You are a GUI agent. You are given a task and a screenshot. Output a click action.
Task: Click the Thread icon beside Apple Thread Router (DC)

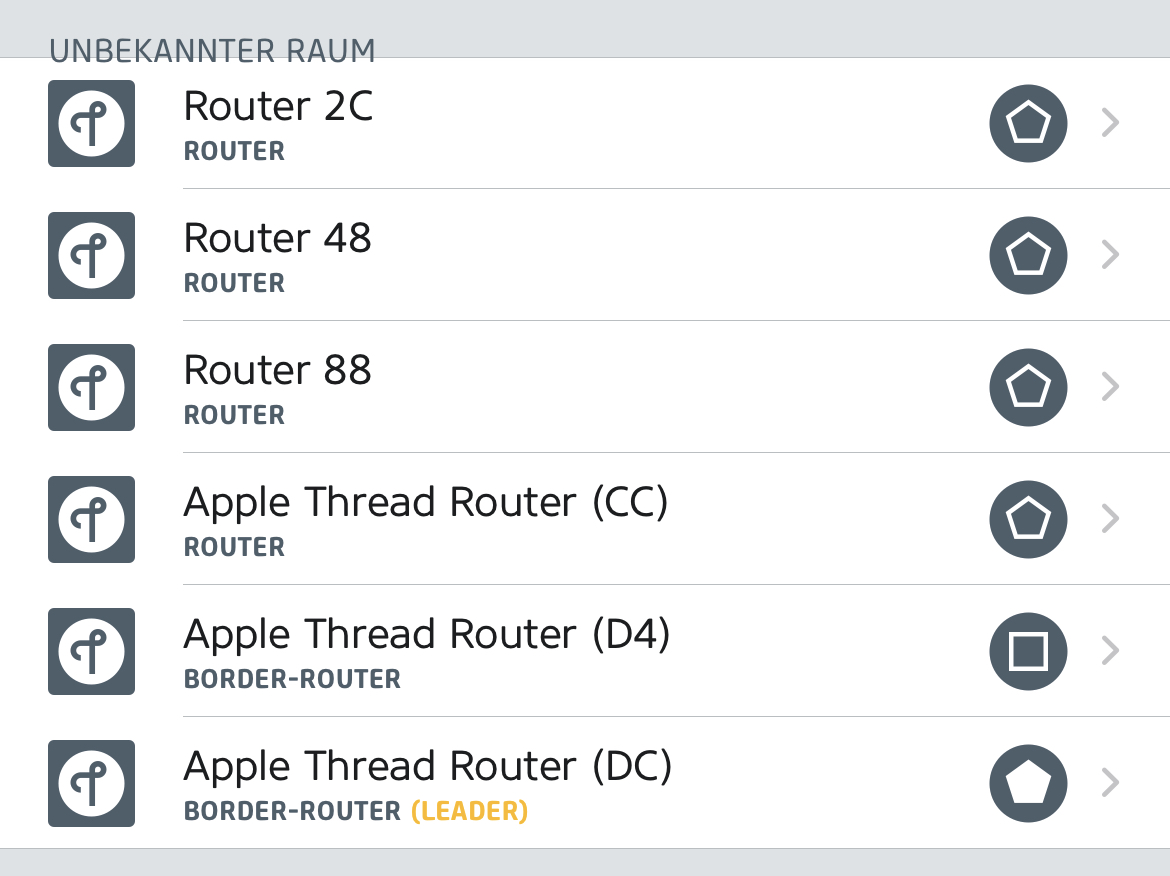click(91, 783)
